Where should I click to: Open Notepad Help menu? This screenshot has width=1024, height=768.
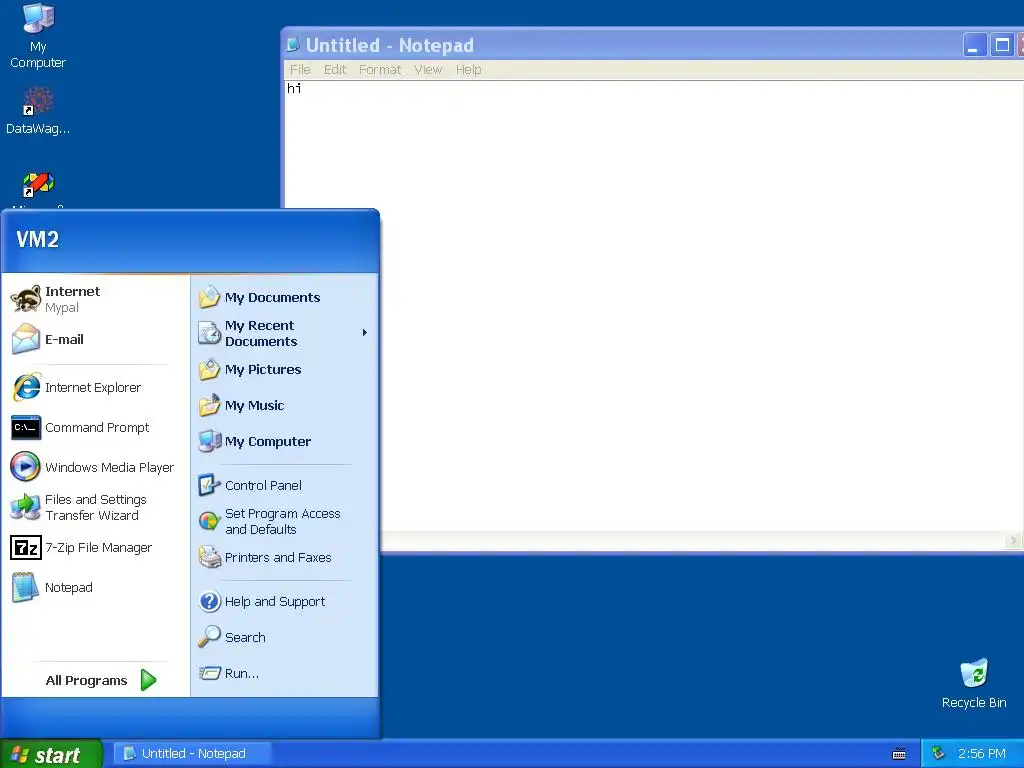click(468, 70)
